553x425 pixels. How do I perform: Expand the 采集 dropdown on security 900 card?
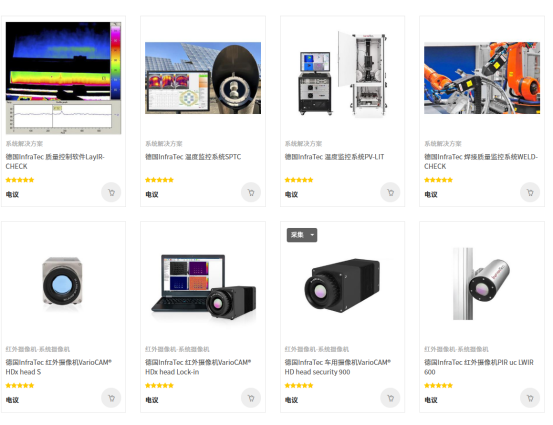(x=302, y=235)
